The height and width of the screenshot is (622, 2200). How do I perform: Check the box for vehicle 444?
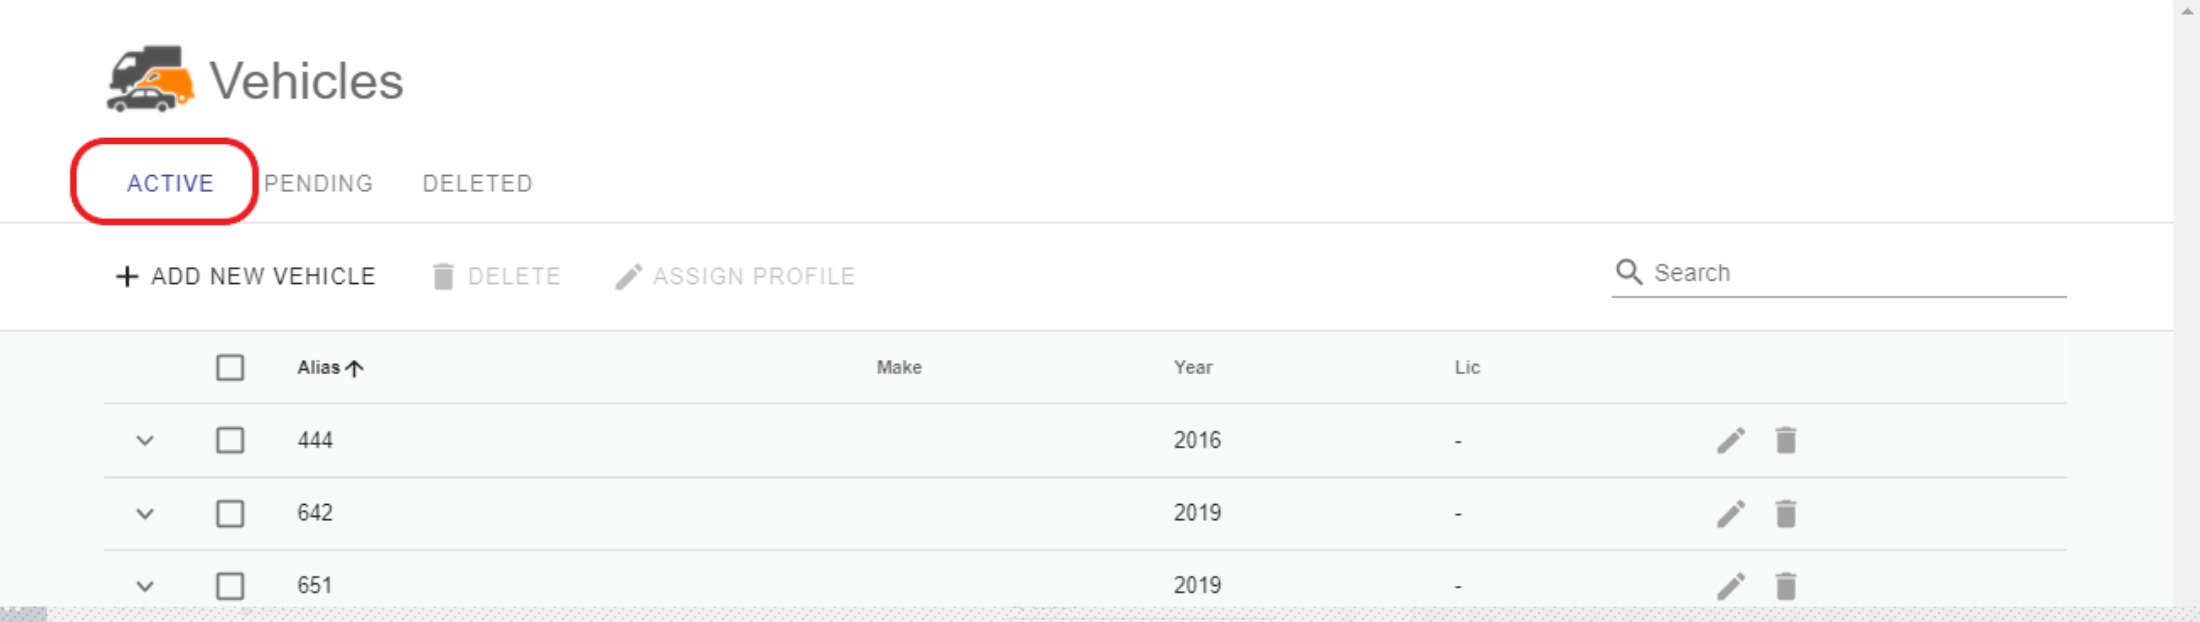click(230, 440)
